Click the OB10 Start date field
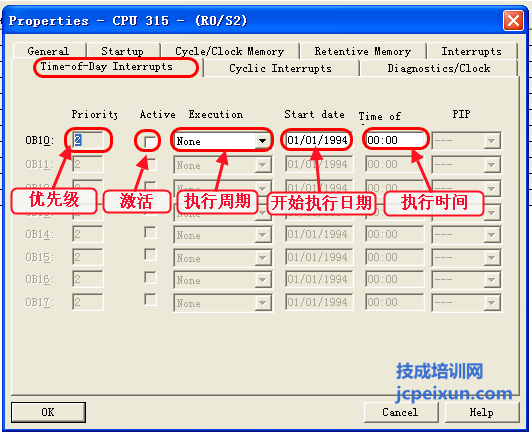The height and width of the screenshot is (437, 532). (317, 140)
